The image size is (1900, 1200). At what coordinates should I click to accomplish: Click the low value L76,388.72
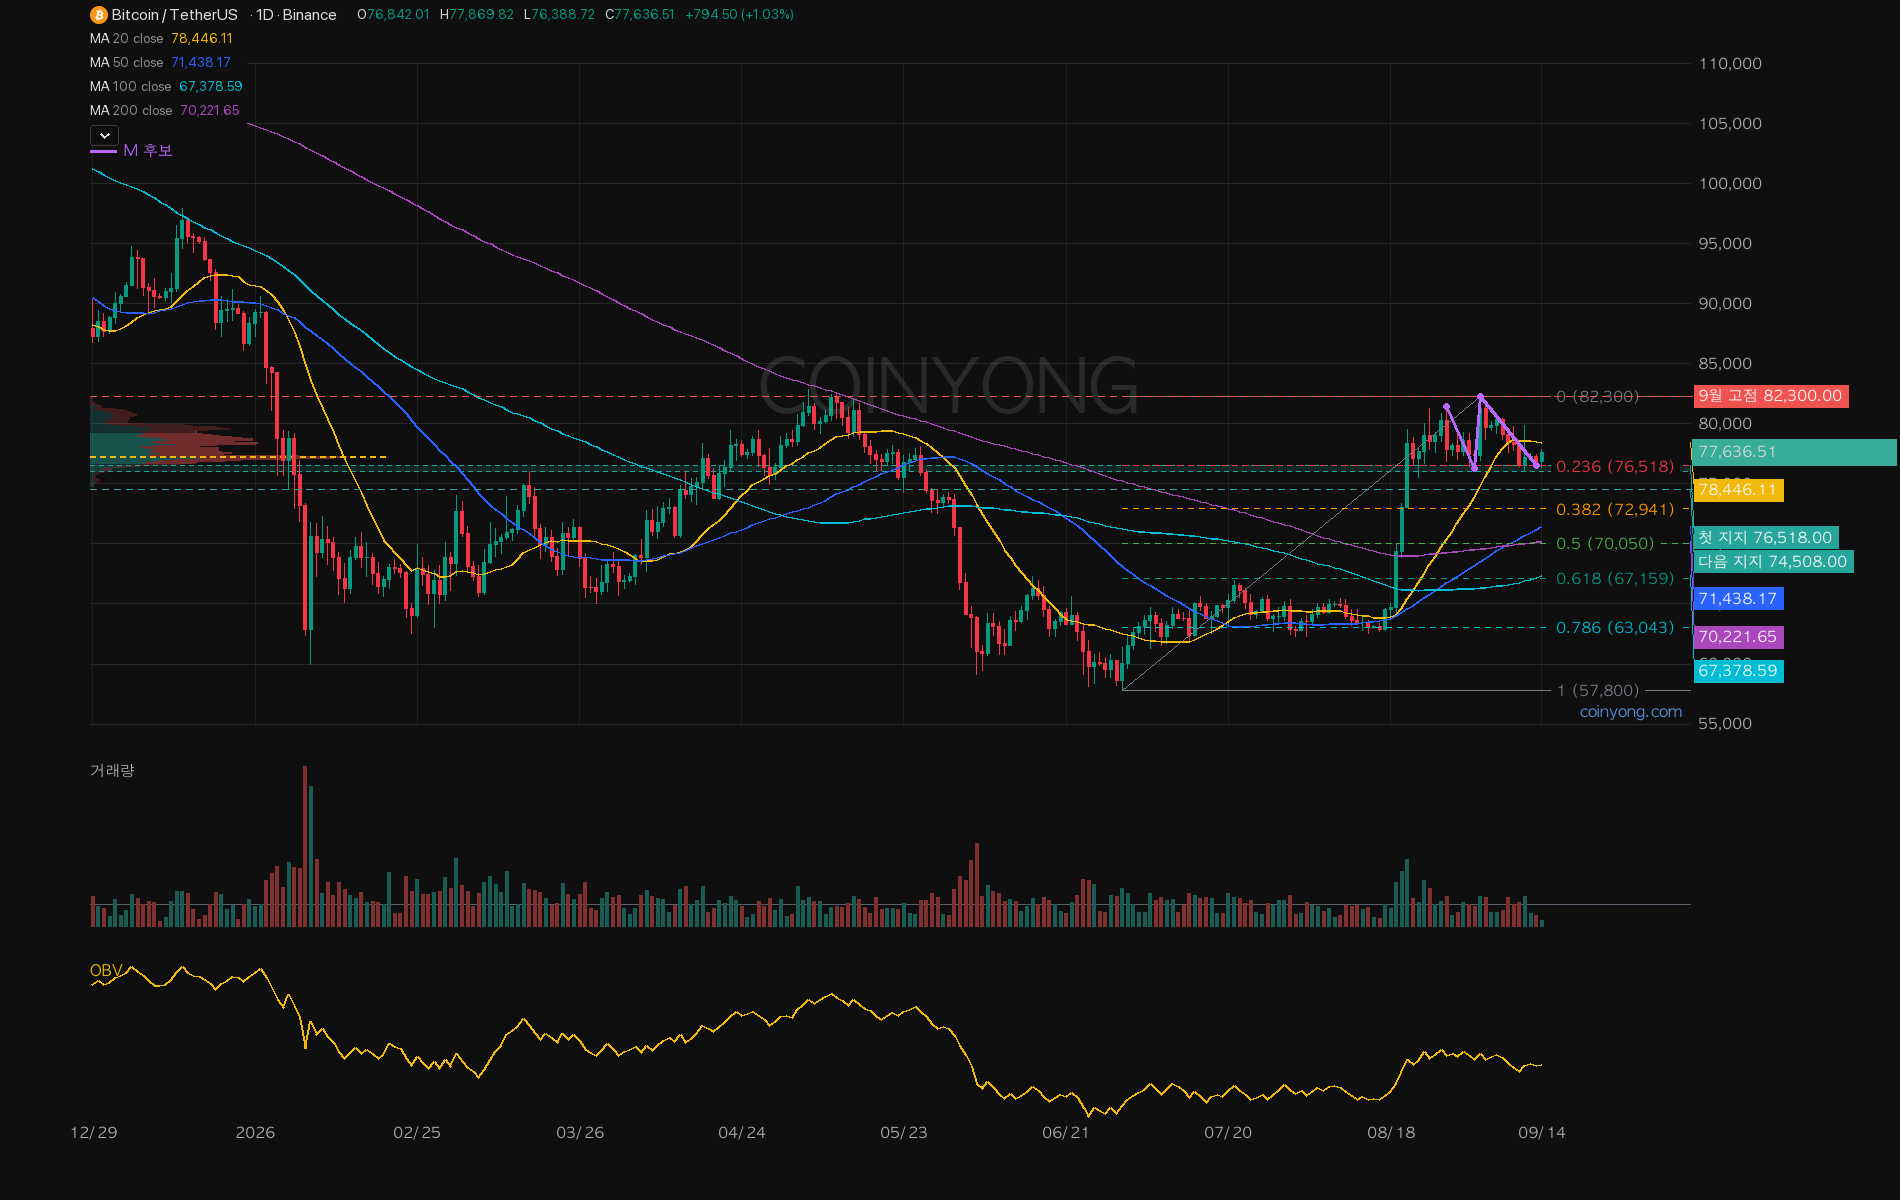click(559, 15)
